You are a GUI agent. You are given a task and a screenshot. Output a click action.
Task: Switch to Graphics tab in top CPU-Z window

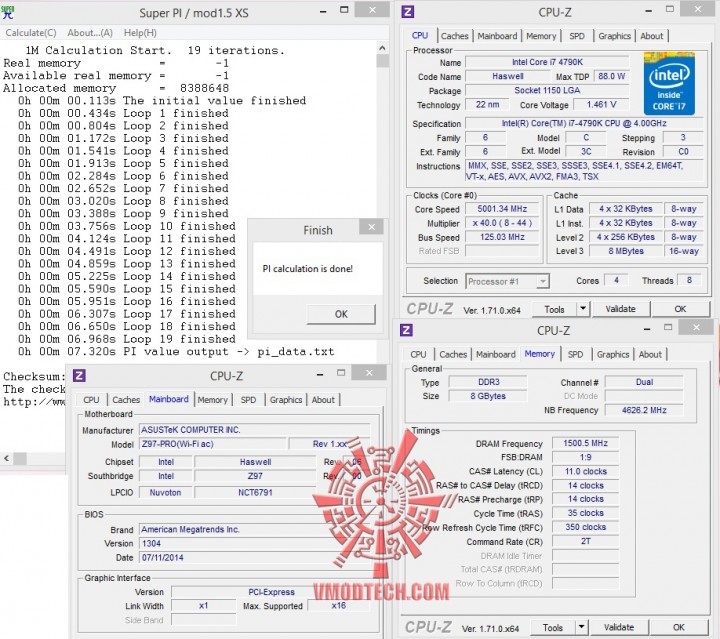(x=614, y=36)
